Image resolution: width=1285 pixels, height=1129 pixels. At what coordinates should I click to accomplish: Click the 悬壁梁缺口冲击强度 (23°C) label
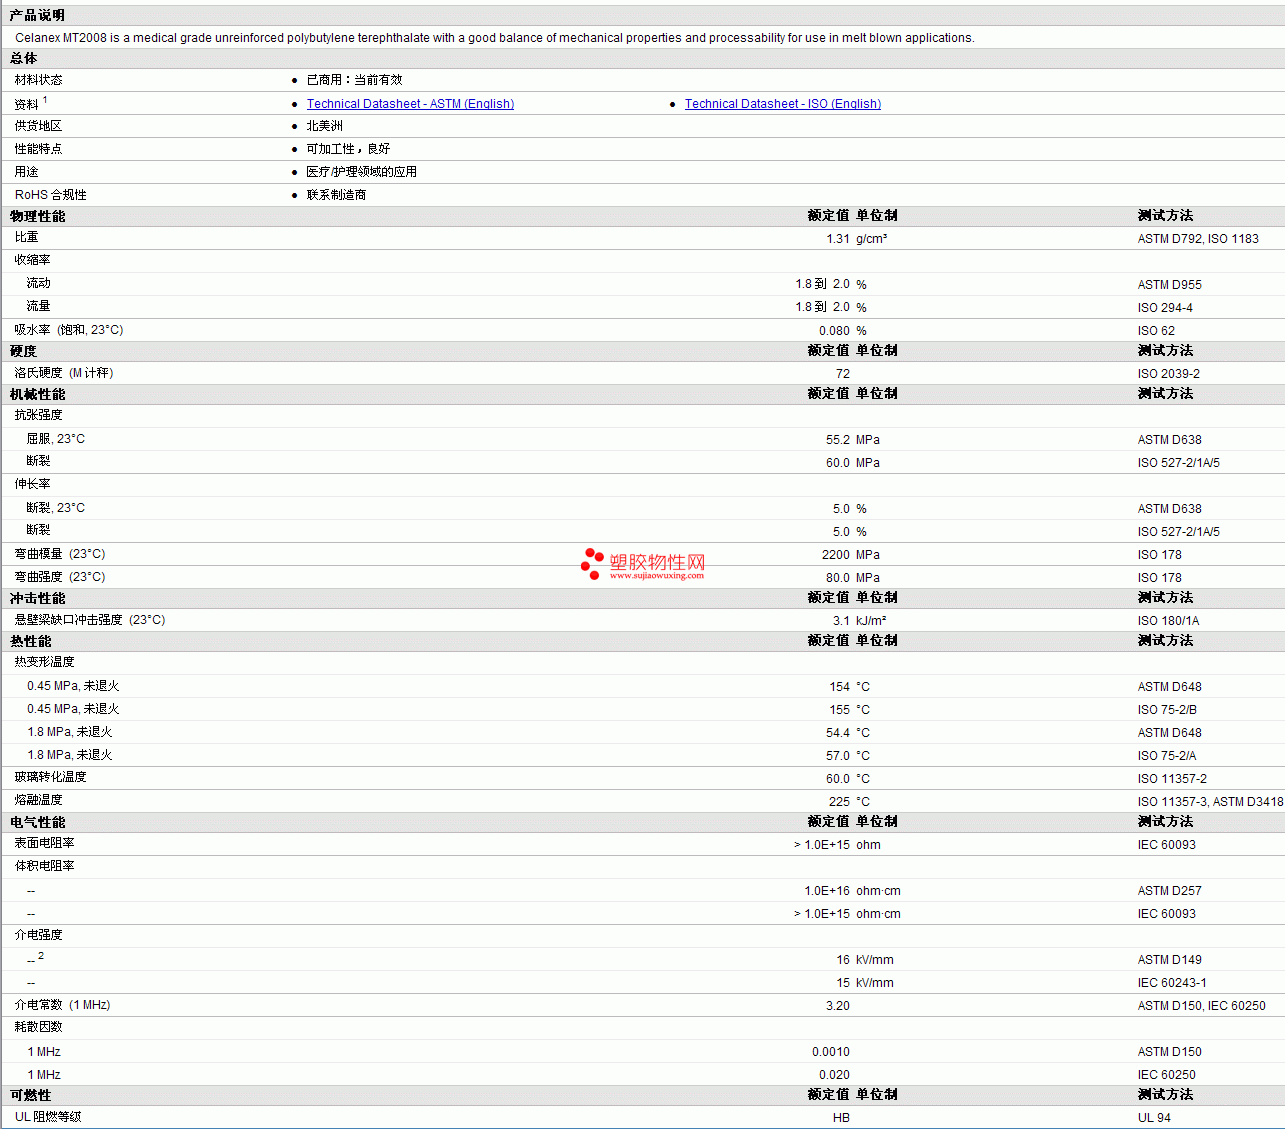pos(90,620)
